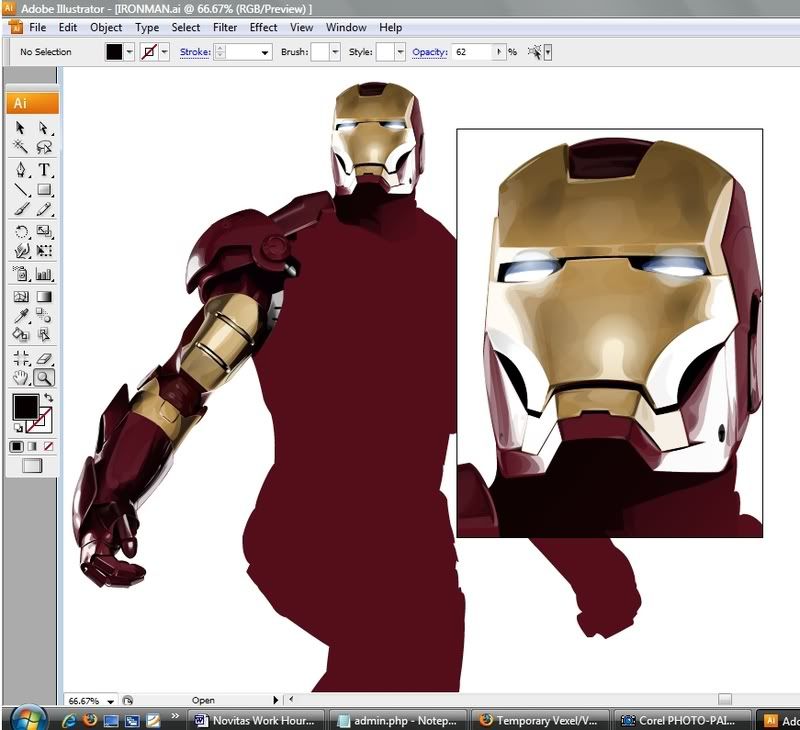Select the Column Graph tool
Viewport: 800px width, 730px height.
click(44, 274)
